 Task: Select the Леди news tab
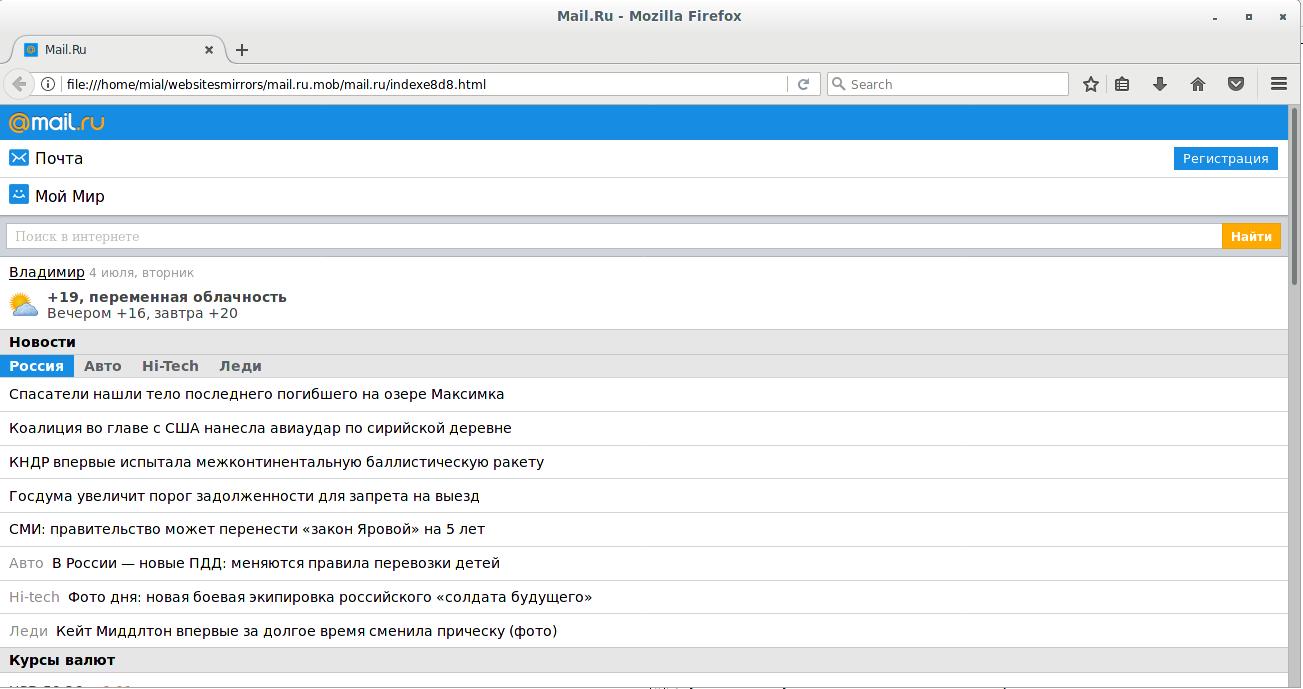click(x=240, y=366)
